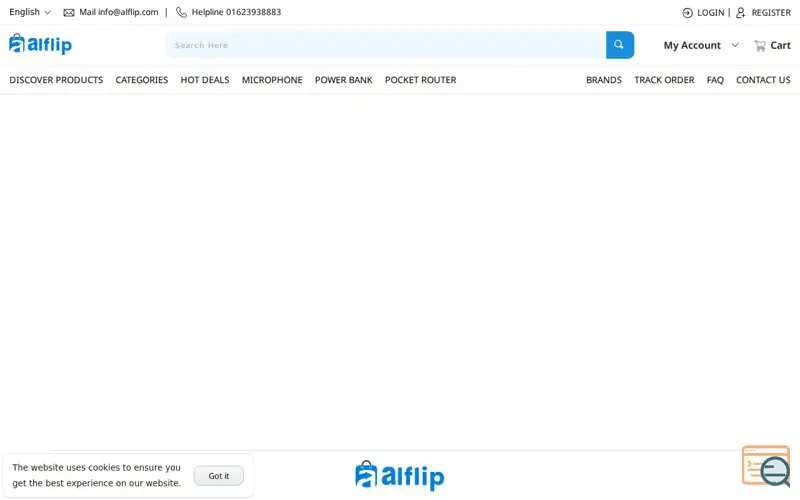The height and width of the screenshot is (500, 800).
Task: Click the blue search magnifier button
Action: click(619, 45)
